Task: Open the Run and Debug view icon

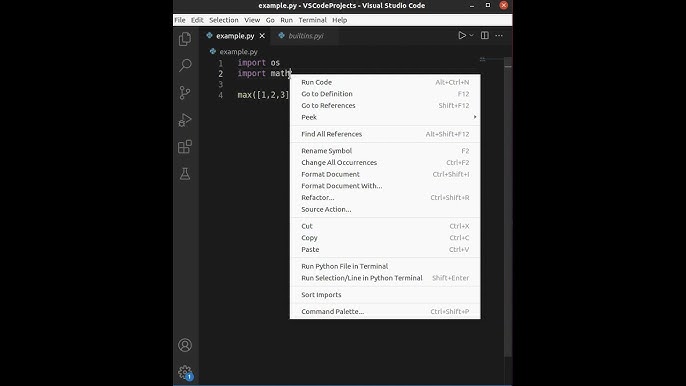Action: [x=185, y=120]
